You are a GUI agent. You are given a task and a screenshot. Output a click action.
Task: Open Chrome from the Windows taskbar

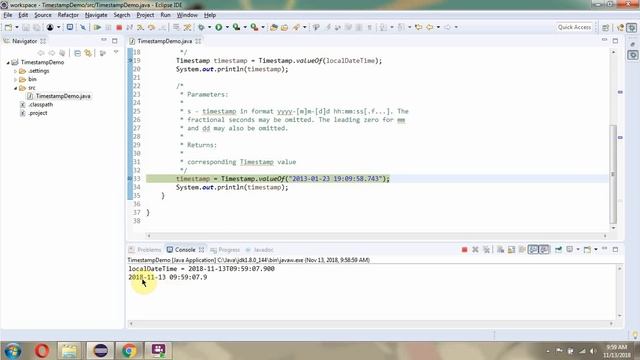[129, 351]
